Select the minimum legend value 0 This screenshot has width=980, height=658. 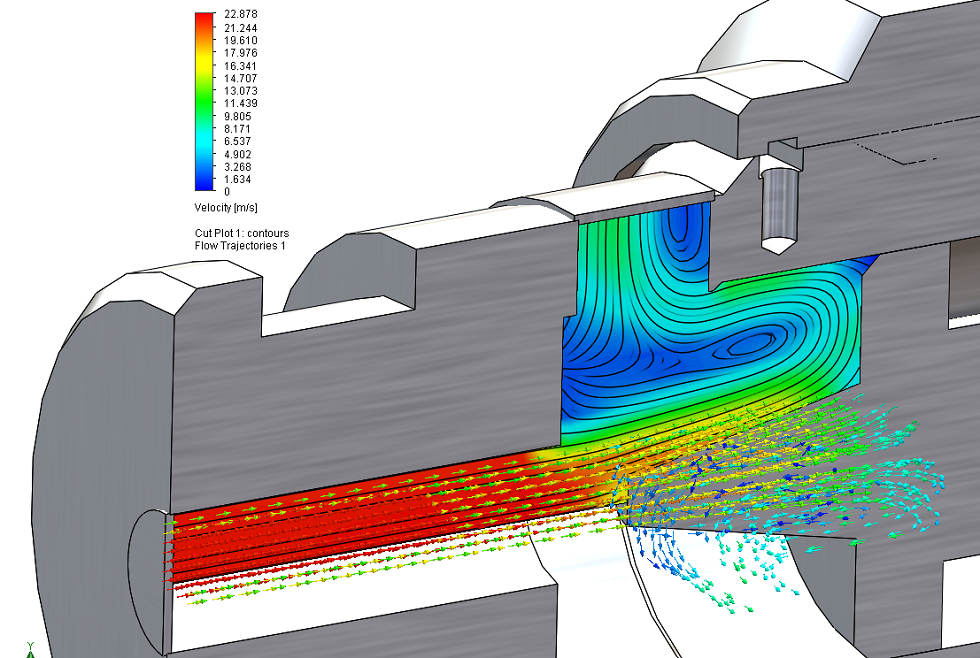(227, 191)
